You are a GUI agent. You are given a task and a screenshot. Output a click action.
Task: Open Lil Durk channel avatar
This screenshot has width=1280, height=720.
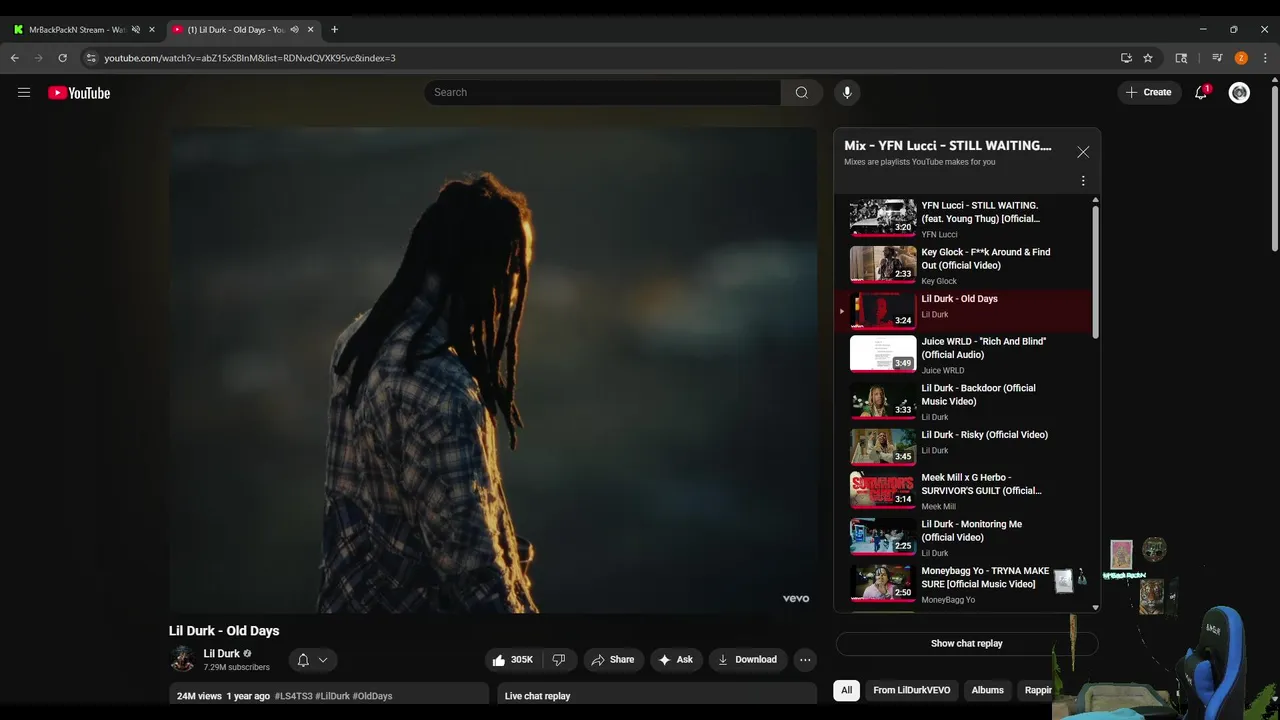click(182, 659)
